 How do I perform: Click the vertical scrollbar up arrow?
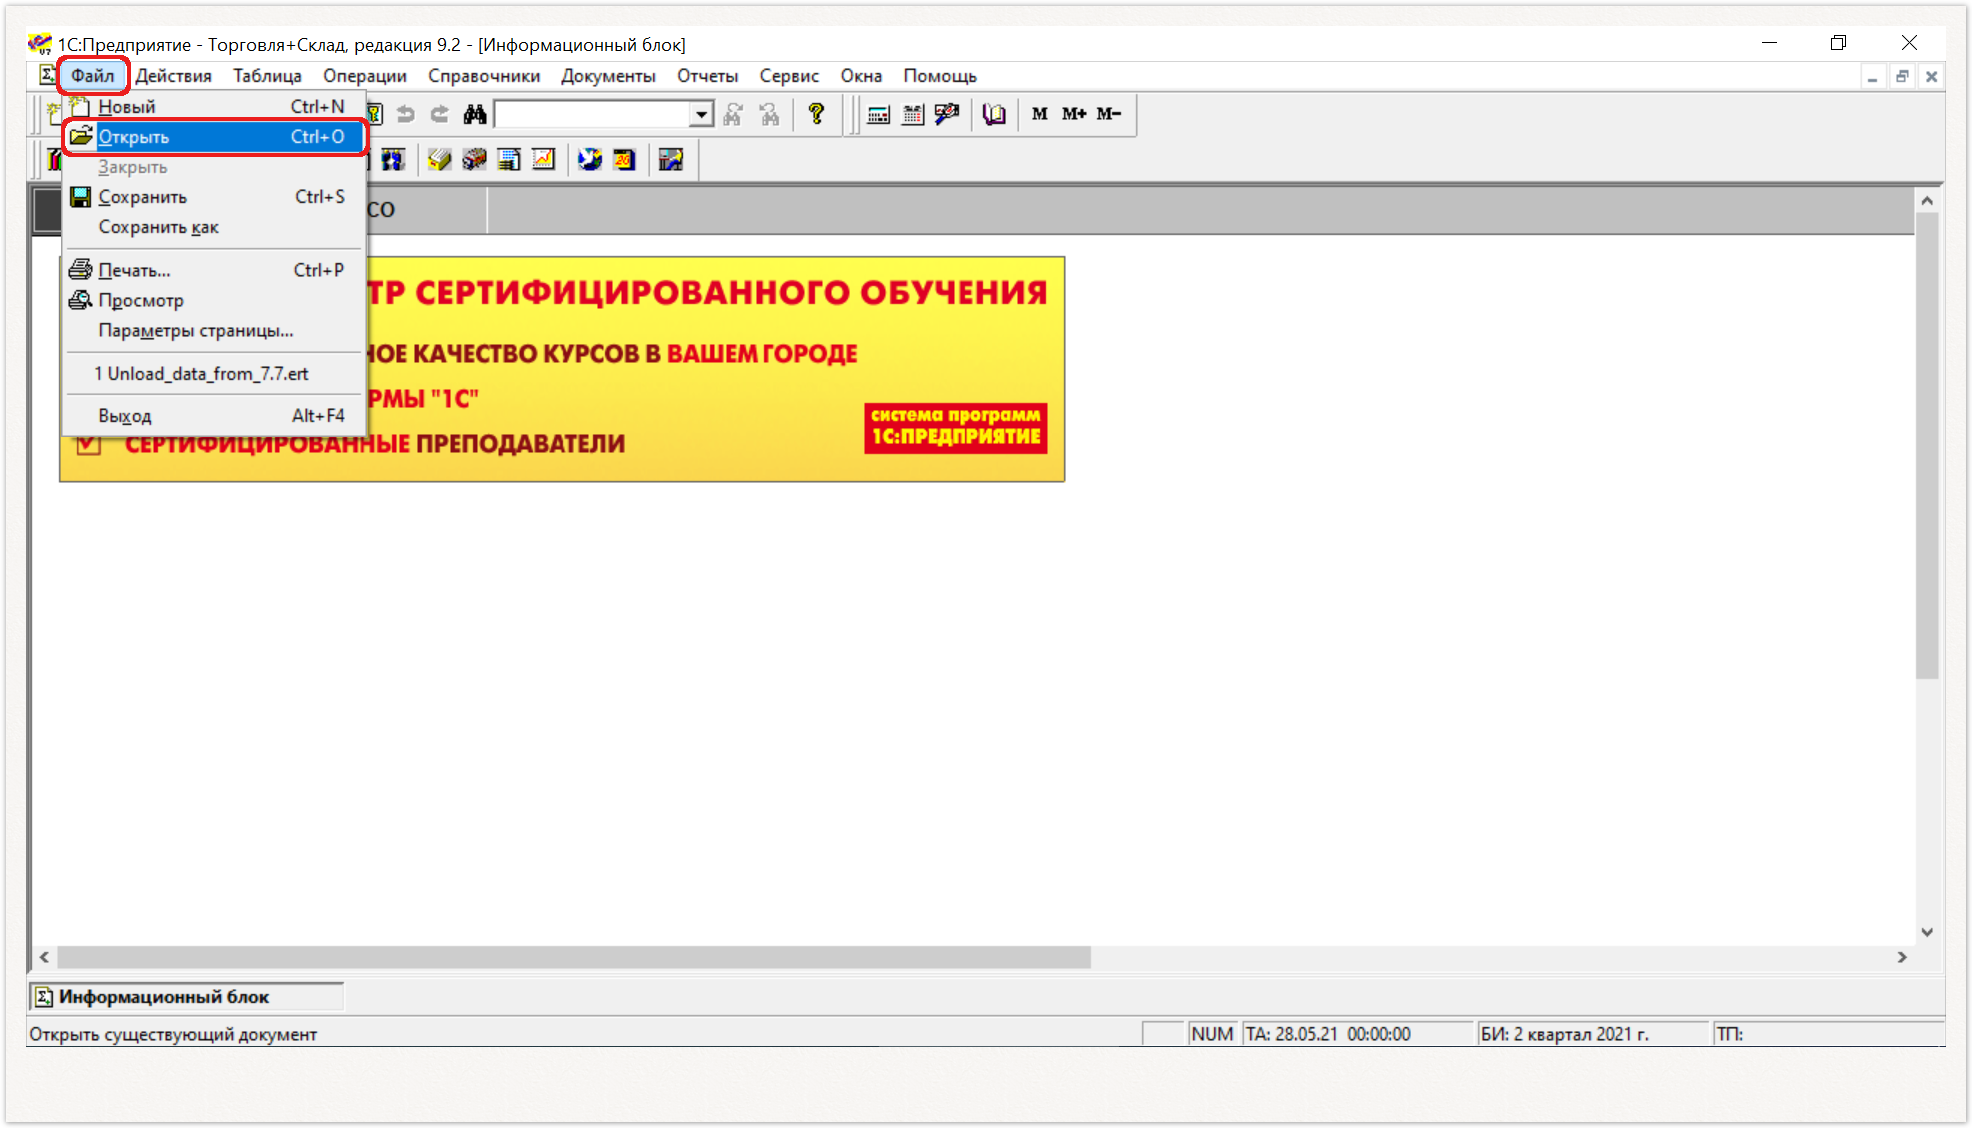pos(1927,200)
